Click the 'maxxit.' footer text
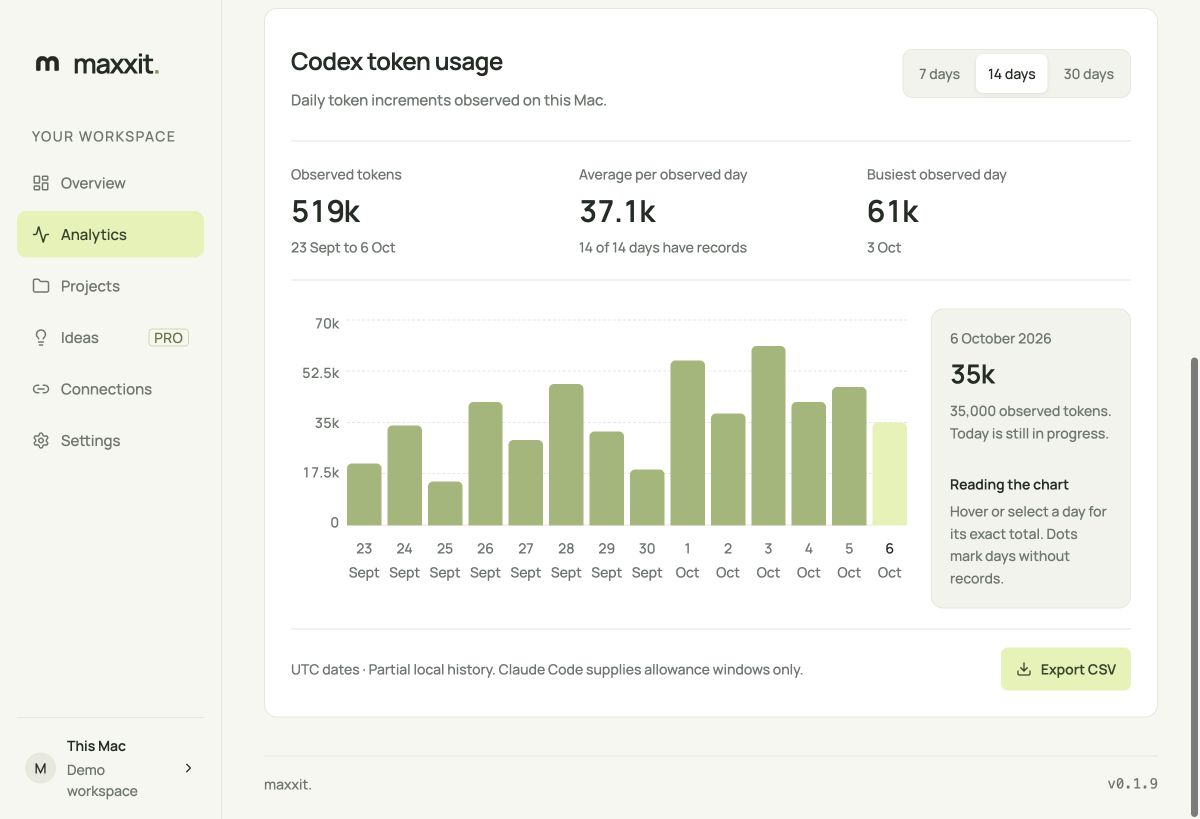1200x819 pixels. click(x=287, y=785)
